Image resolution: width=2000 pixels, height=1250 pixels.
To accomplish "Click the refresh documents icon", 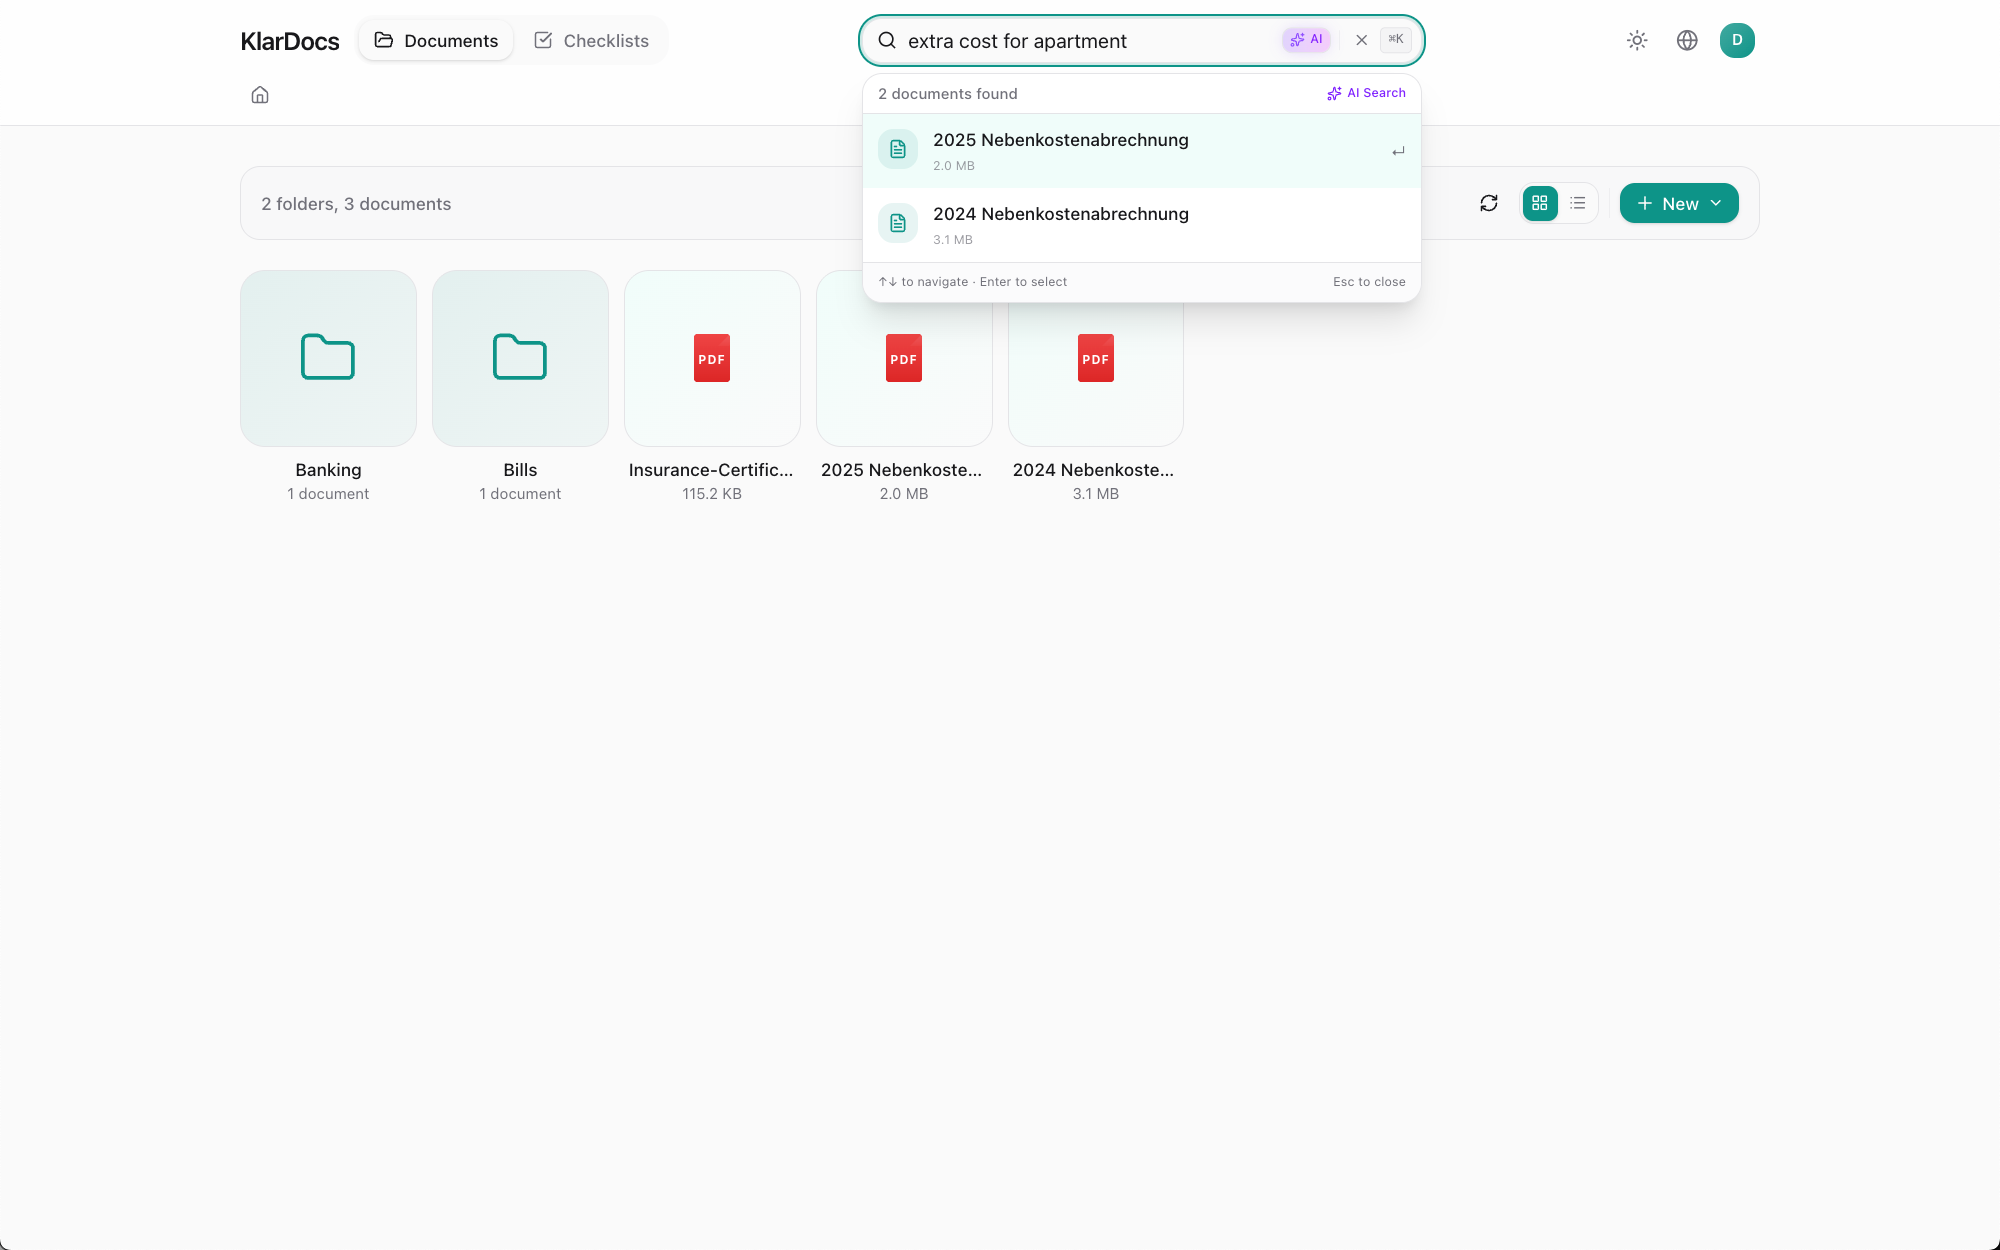I will pos(1489,204).
